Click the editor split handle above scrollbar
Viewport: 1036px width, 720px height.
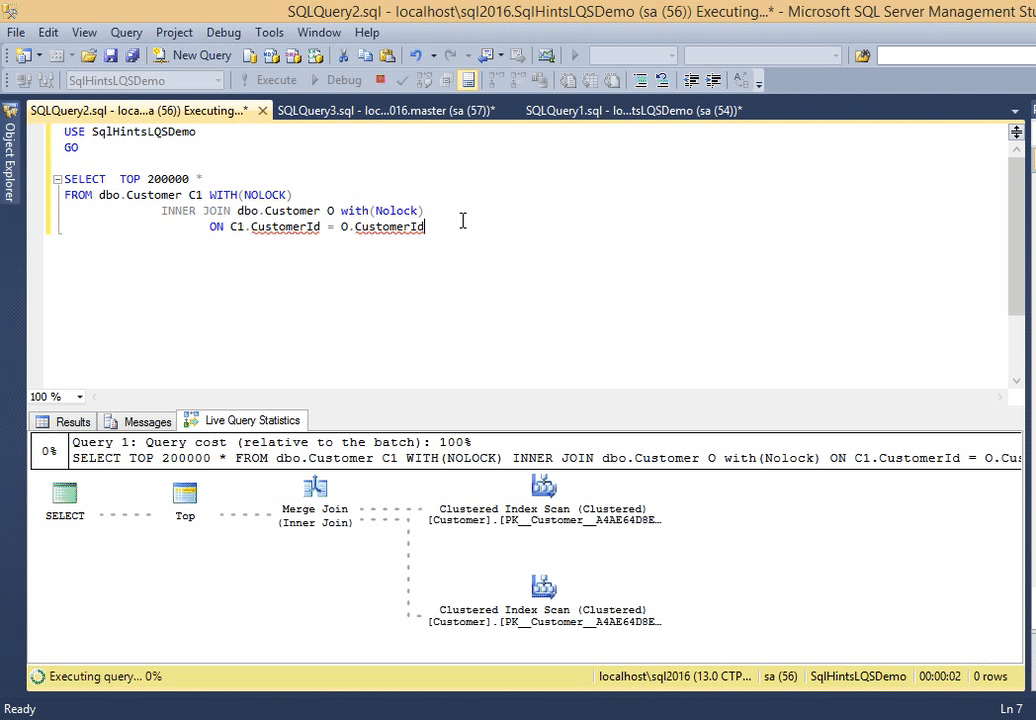pos(1016,132)
